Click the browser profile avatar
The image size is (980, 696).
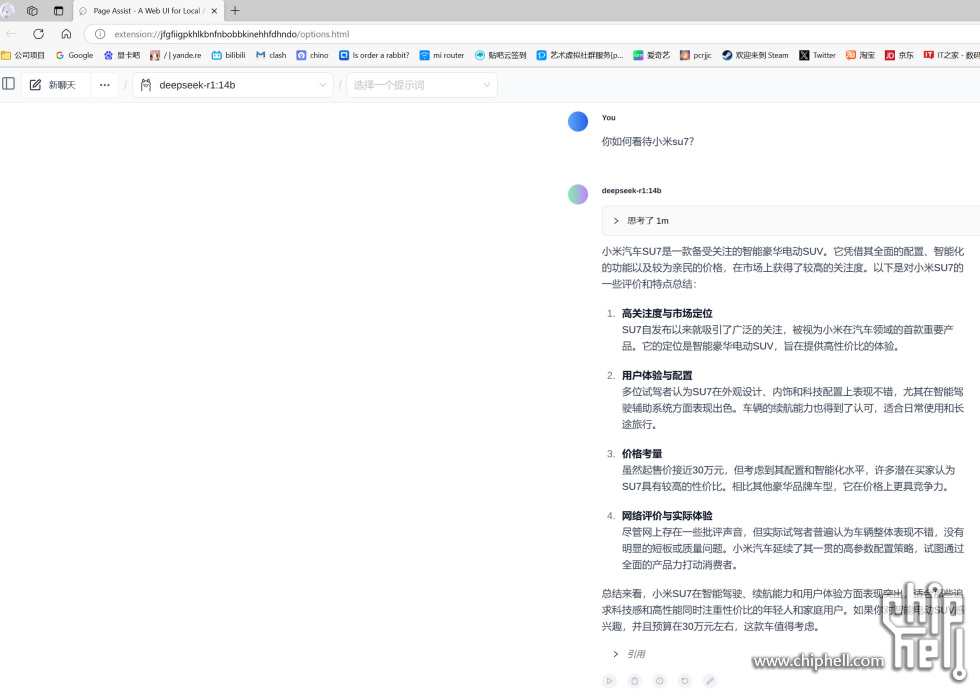coord(8,11)
